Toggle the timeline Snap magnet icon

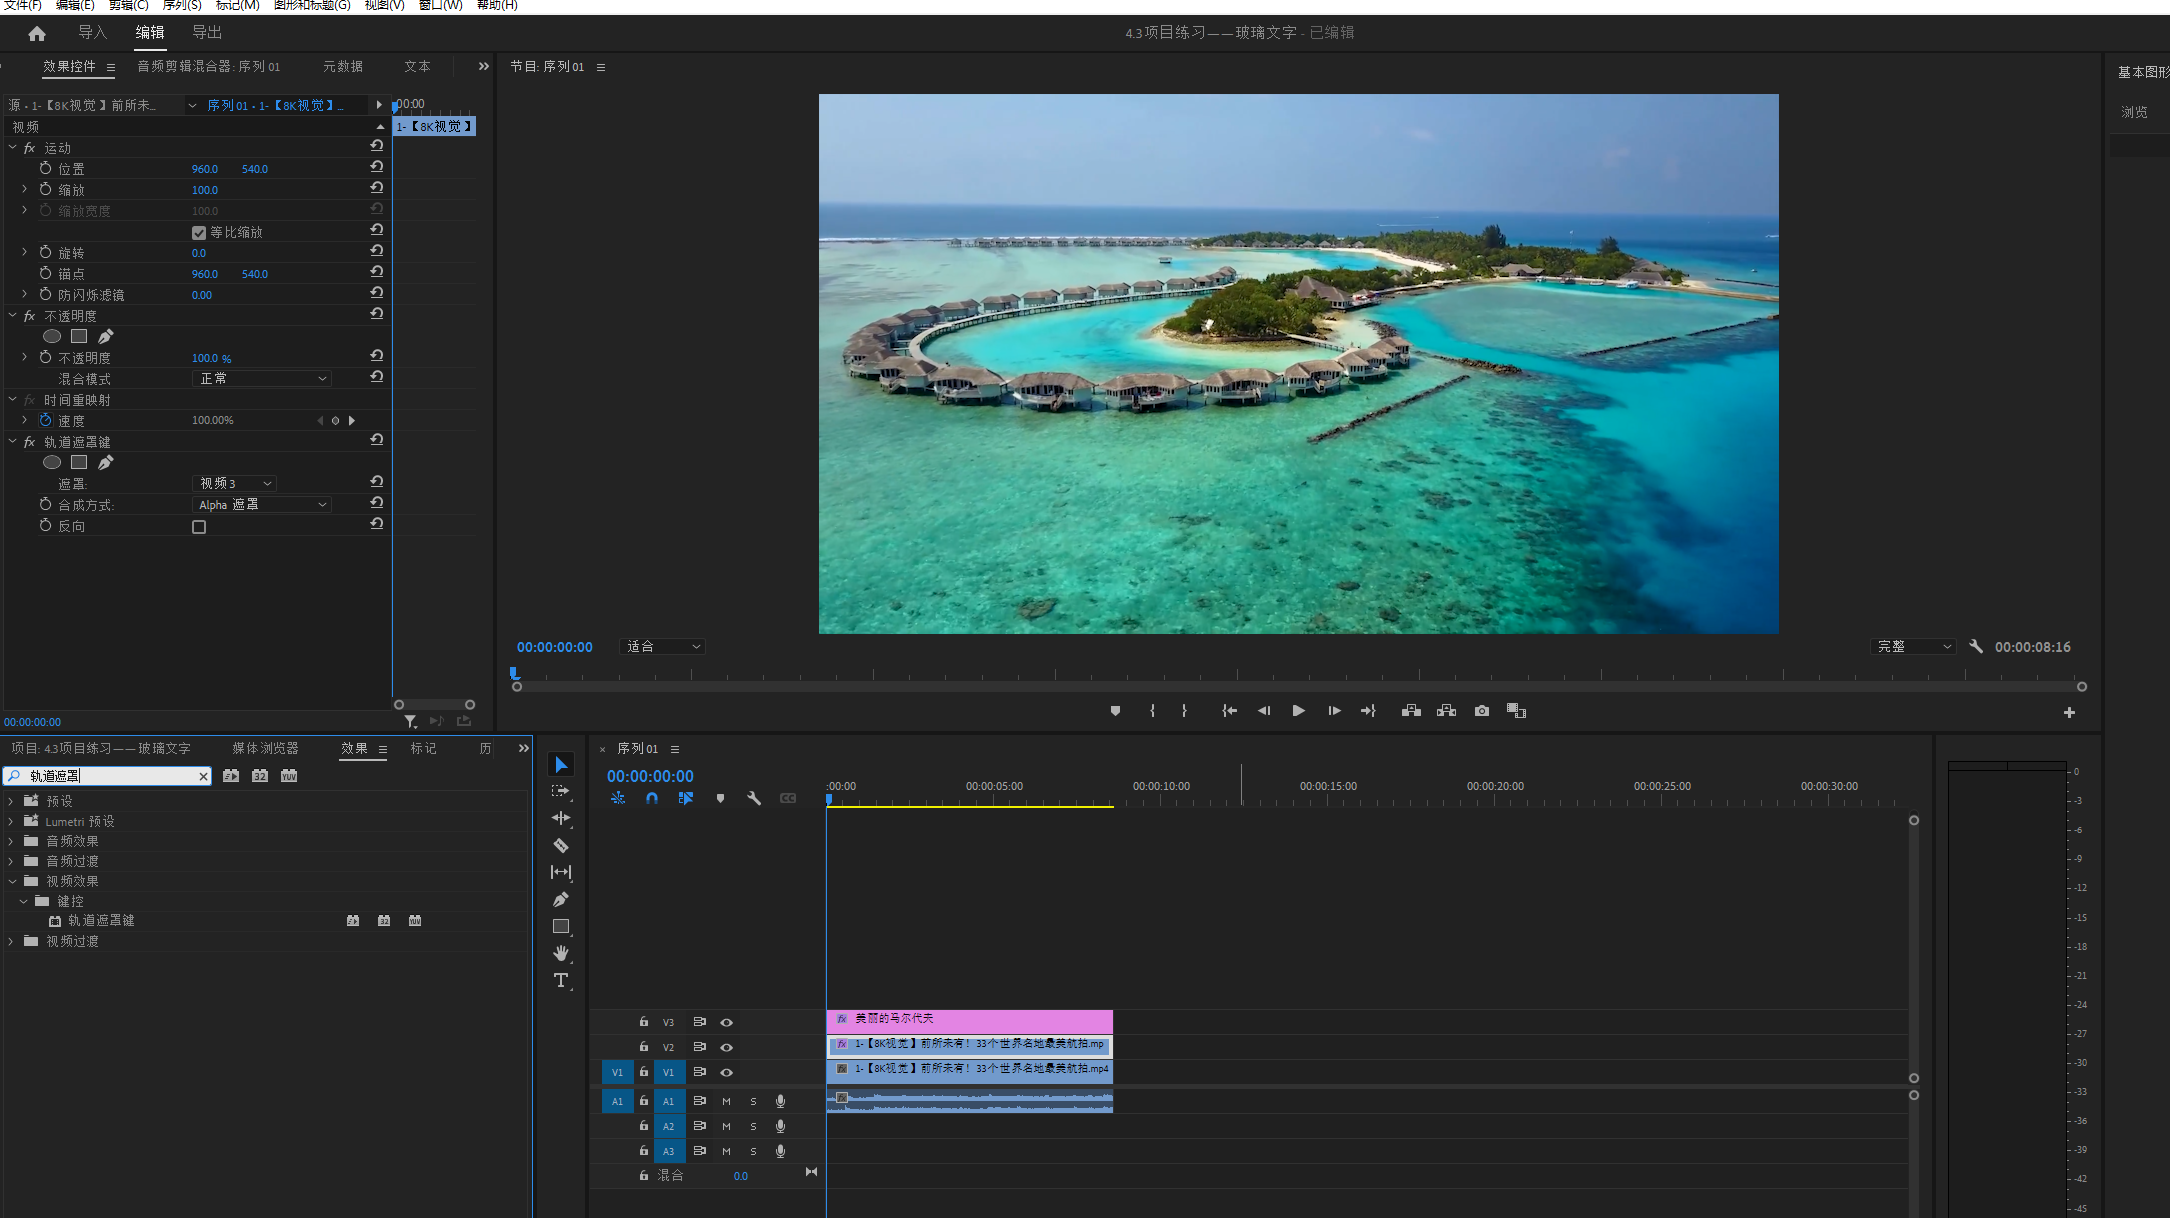point(652,798)
